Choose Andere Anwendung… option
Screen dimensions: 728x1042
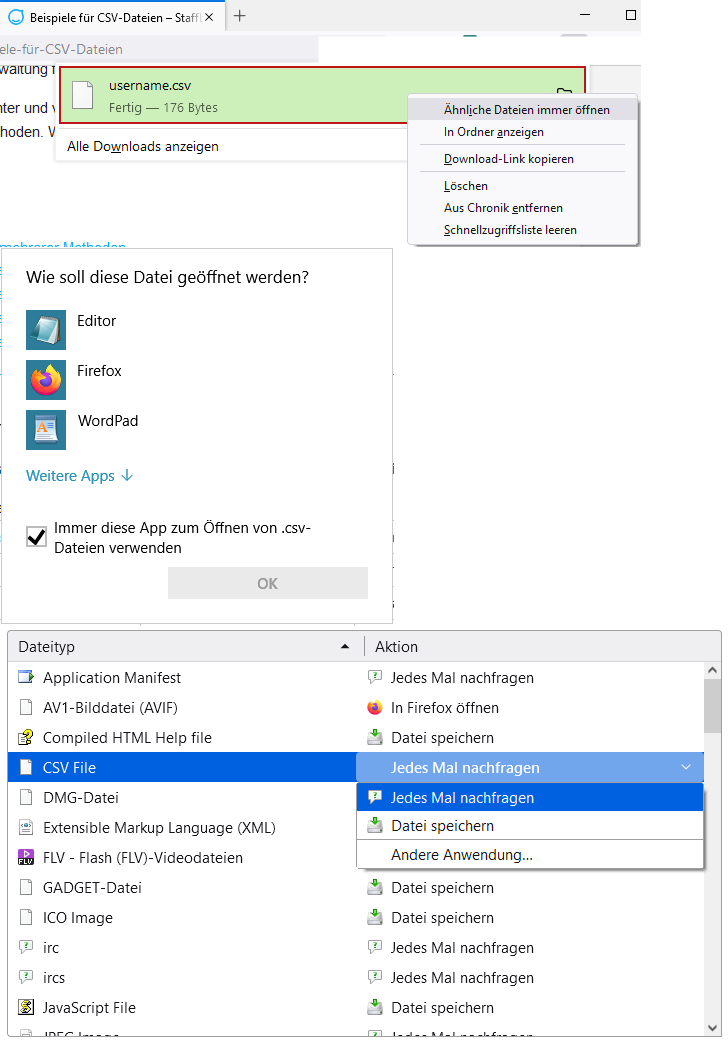(x=461, y=855)
